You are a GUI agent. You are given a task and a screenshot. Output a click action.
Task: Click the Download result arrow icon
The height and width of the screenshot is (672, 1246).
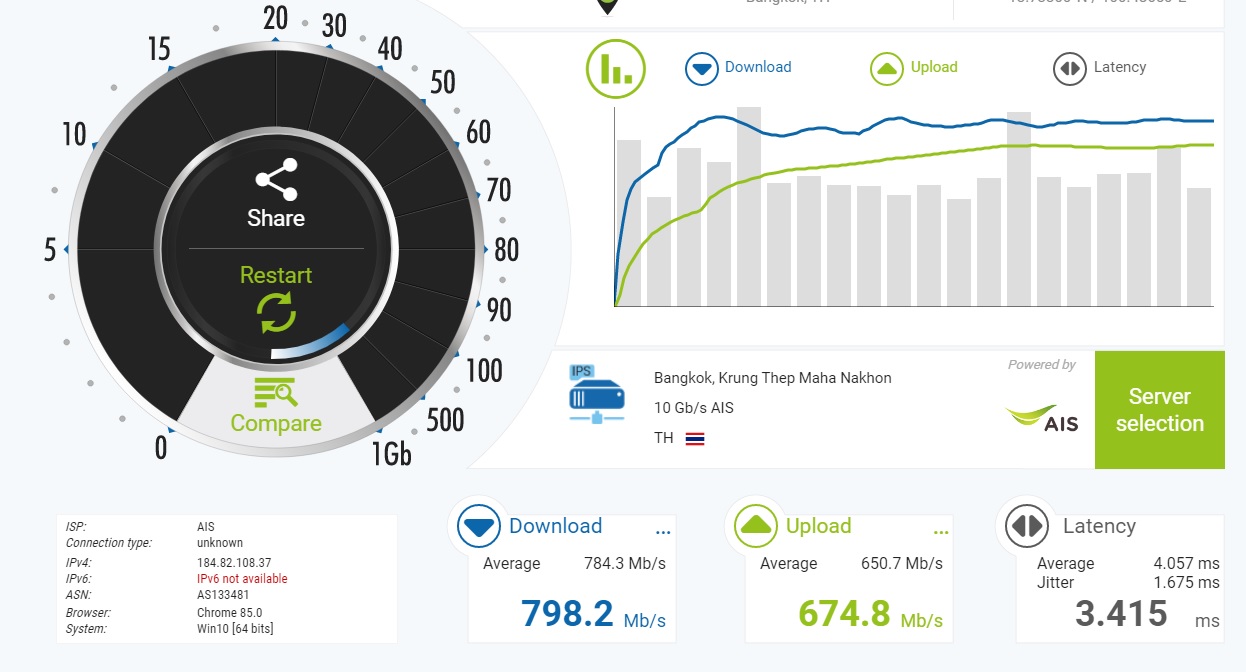click(x=479, y=526)
